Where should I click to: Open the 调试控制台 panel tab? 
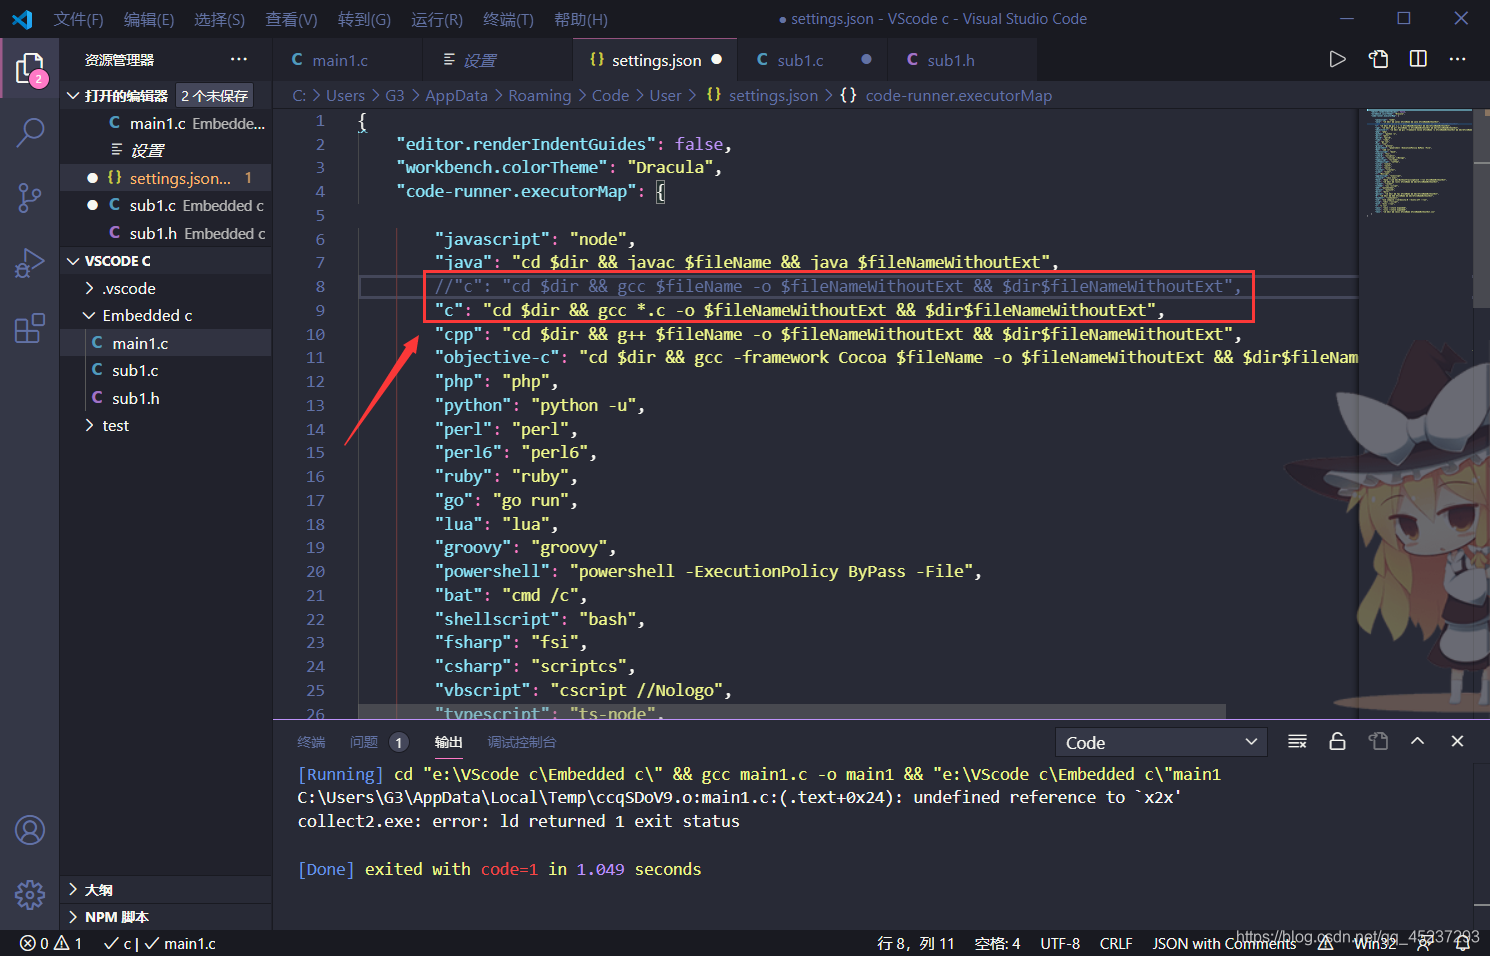tap(521, 742)
